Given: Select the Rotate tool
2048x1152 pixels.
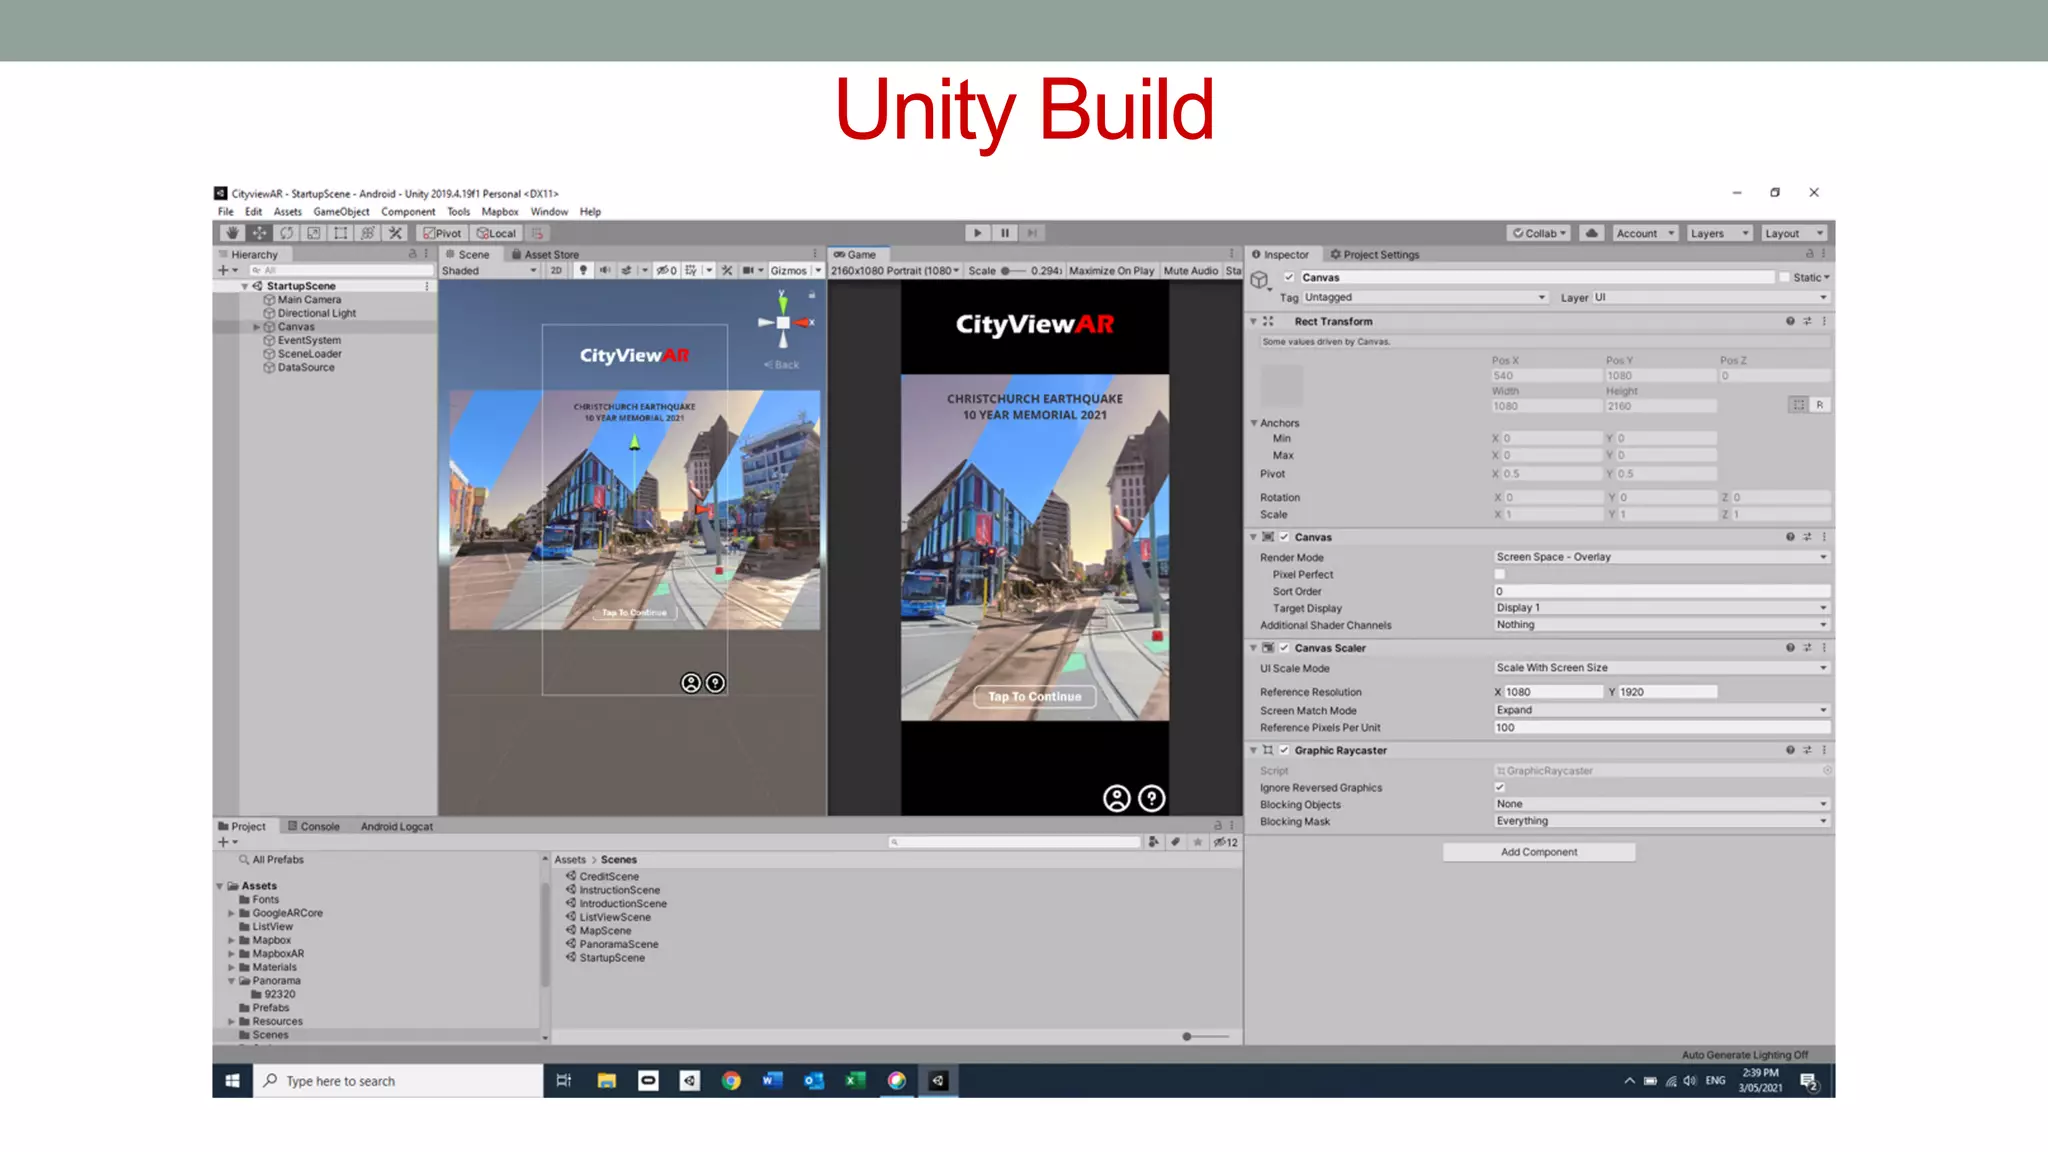Looking at the screenshot, I should tap(287, 233).
